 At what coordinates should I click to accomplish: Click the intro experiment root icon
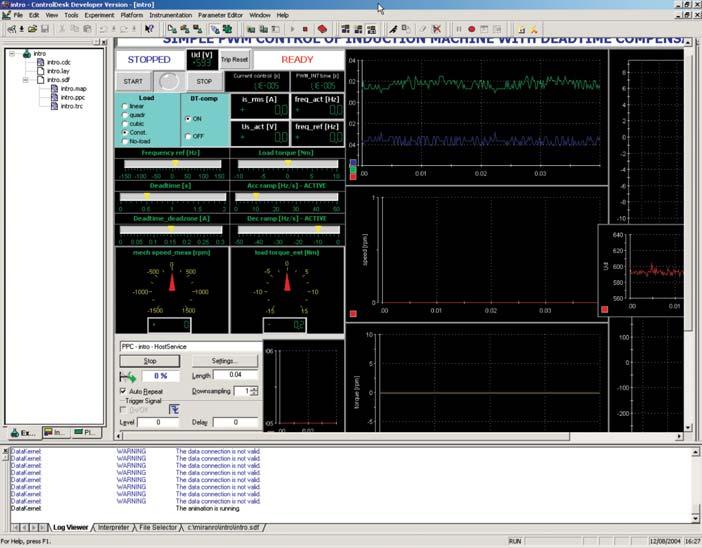coord(26,53)
